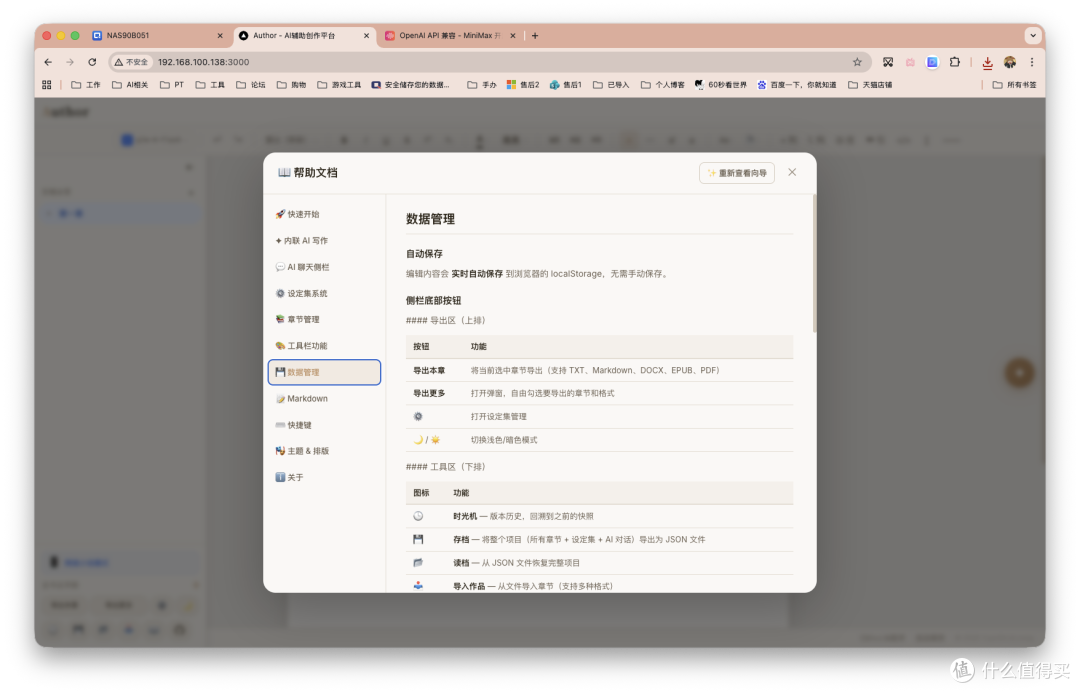This screenshot has height=693, width=1080.
Task: Open Chrome three-dot menu
Action: pyautogui.click(x=1032, y=62)
